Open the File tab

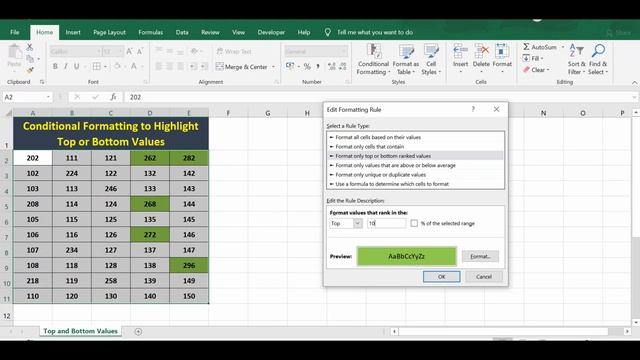[15, 32]
